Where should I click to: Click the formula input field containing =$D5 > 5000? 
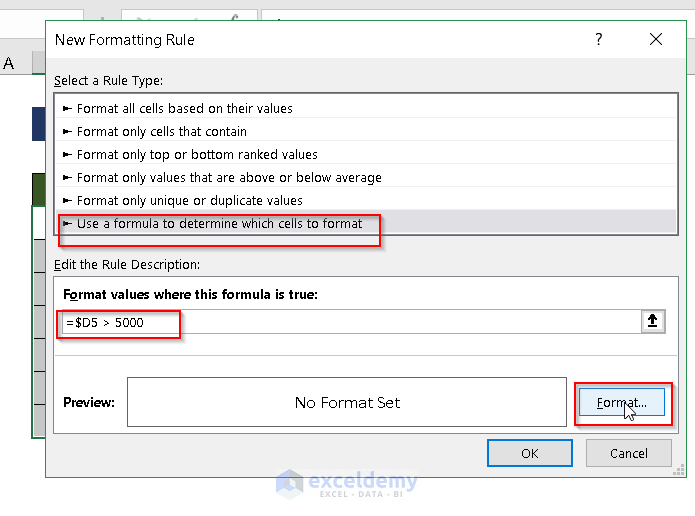351,322
